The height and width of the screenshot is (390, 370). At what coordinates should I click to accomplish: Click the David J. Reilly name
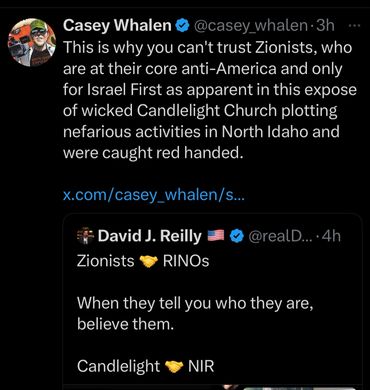pos(150,236)
